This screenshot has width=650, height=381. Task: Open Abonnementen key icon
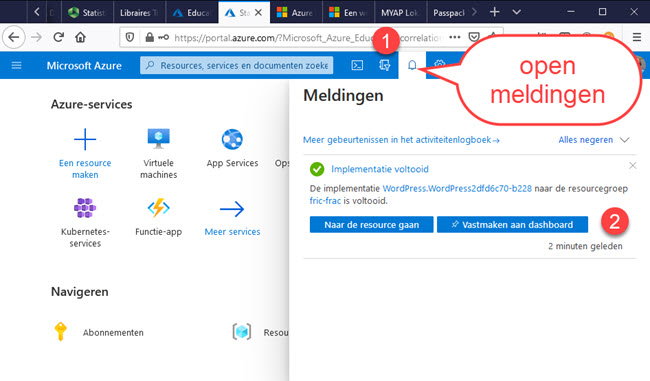pyautogui.click(x=61, y=331)
